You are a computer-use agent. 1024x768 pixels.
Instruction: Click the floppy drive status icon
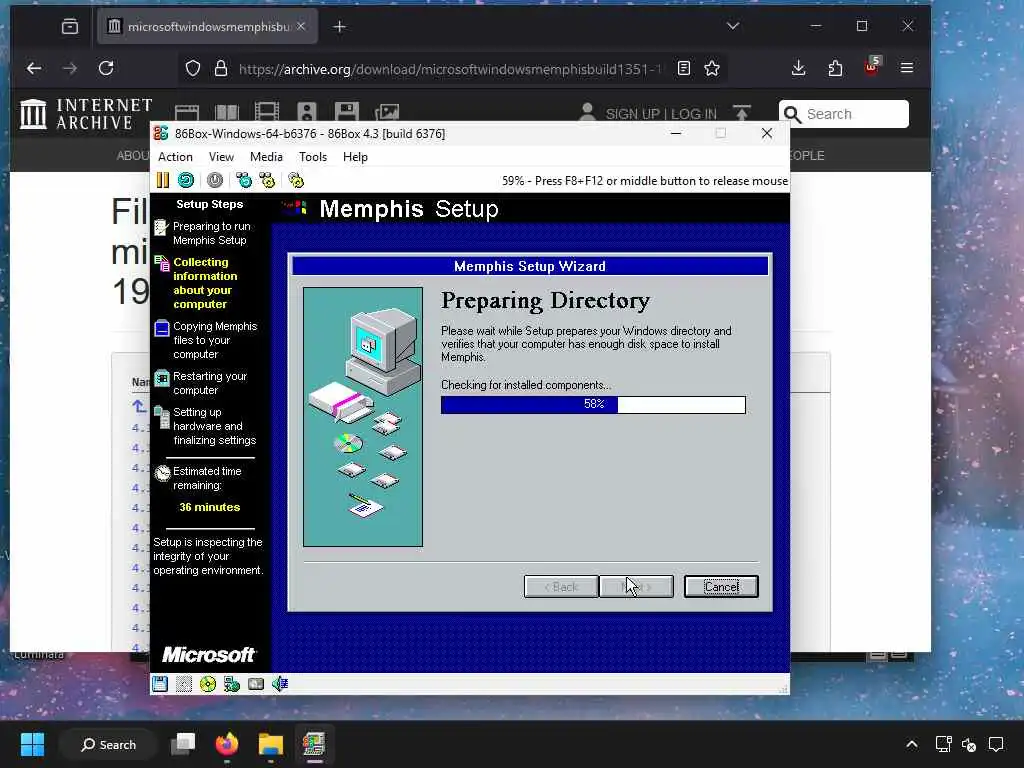160,684
